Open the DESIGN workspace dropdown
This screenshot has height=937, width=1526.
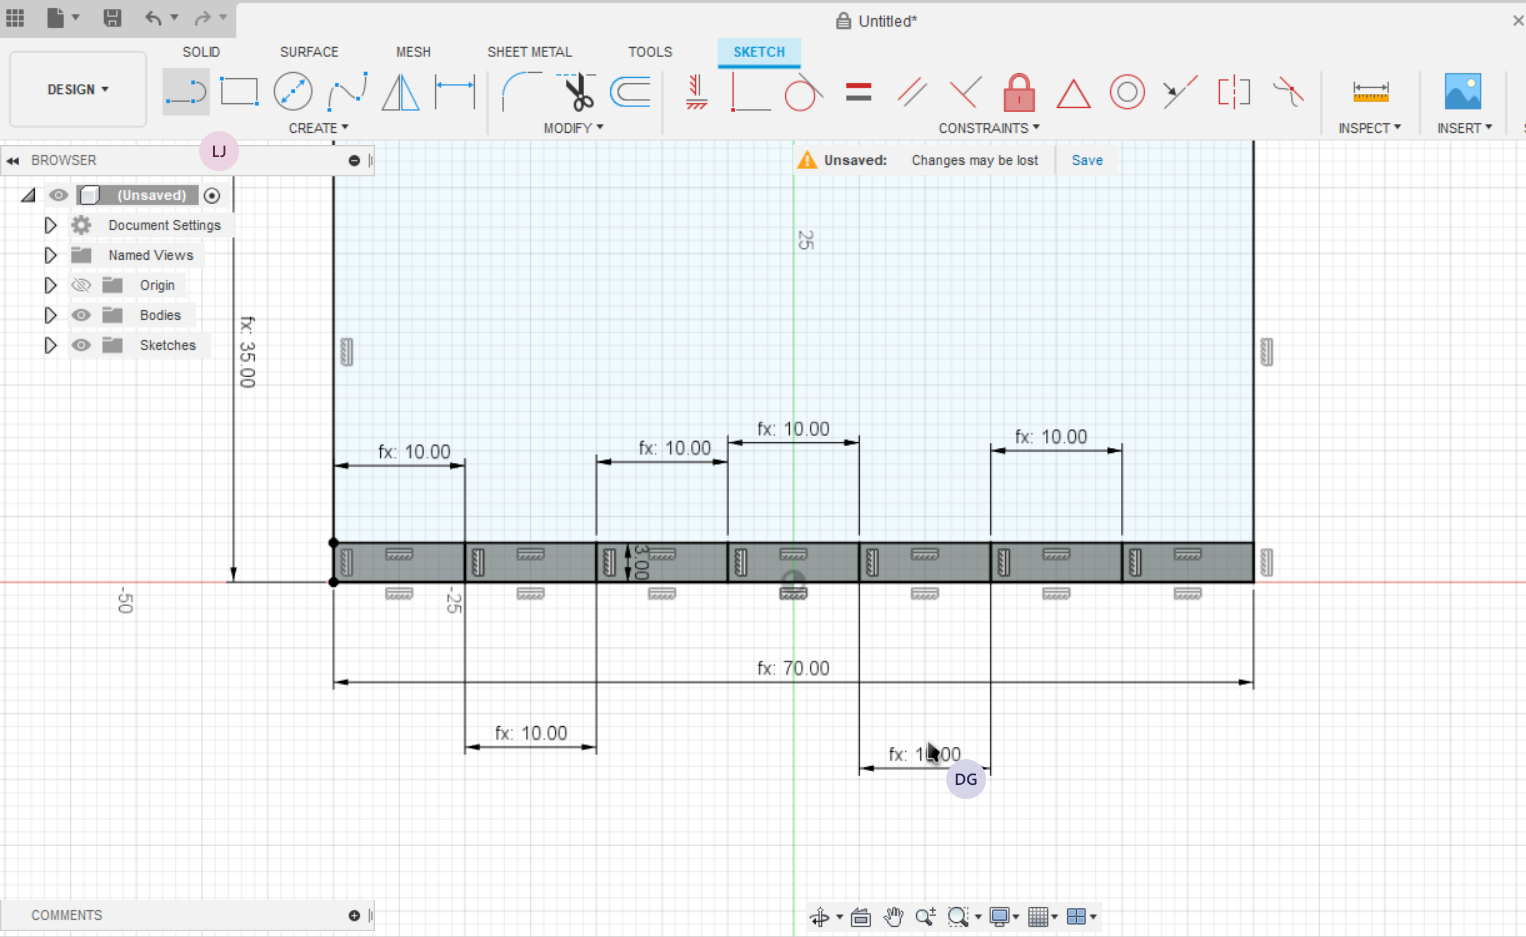point(78,89)
